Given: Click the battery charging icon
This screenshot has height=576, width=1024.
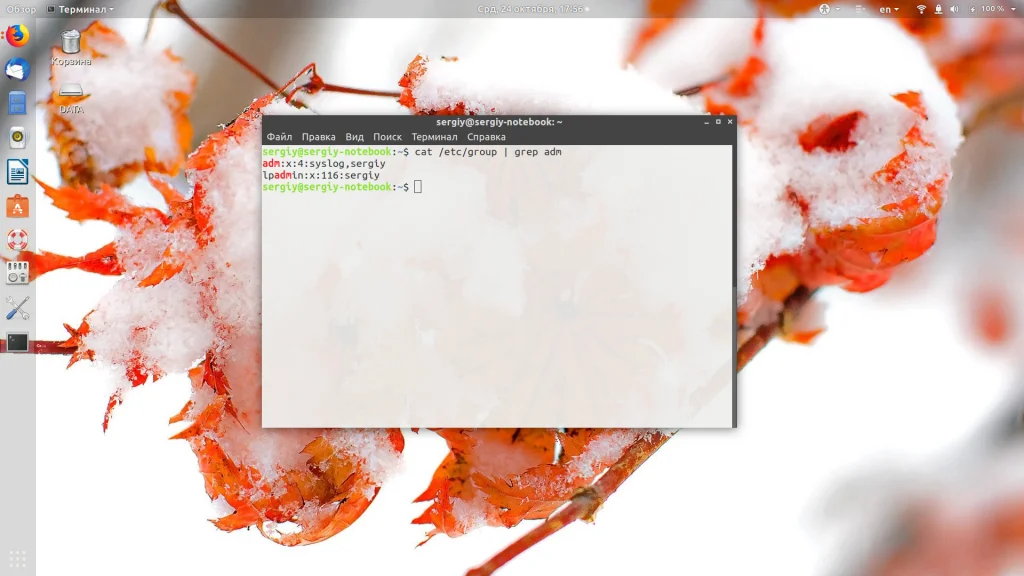Looking at the screenshot, I should point(972,9).
